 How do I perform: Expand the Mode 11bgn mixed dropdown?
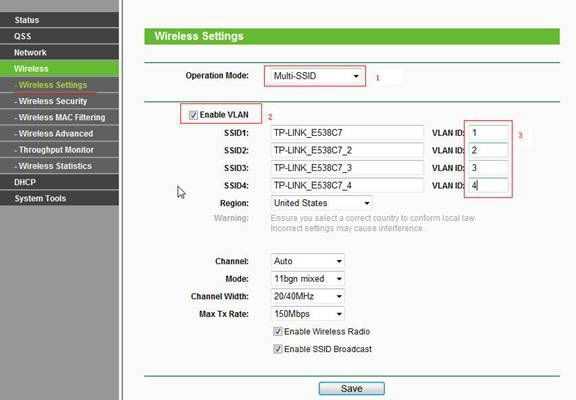coord(308,279)
